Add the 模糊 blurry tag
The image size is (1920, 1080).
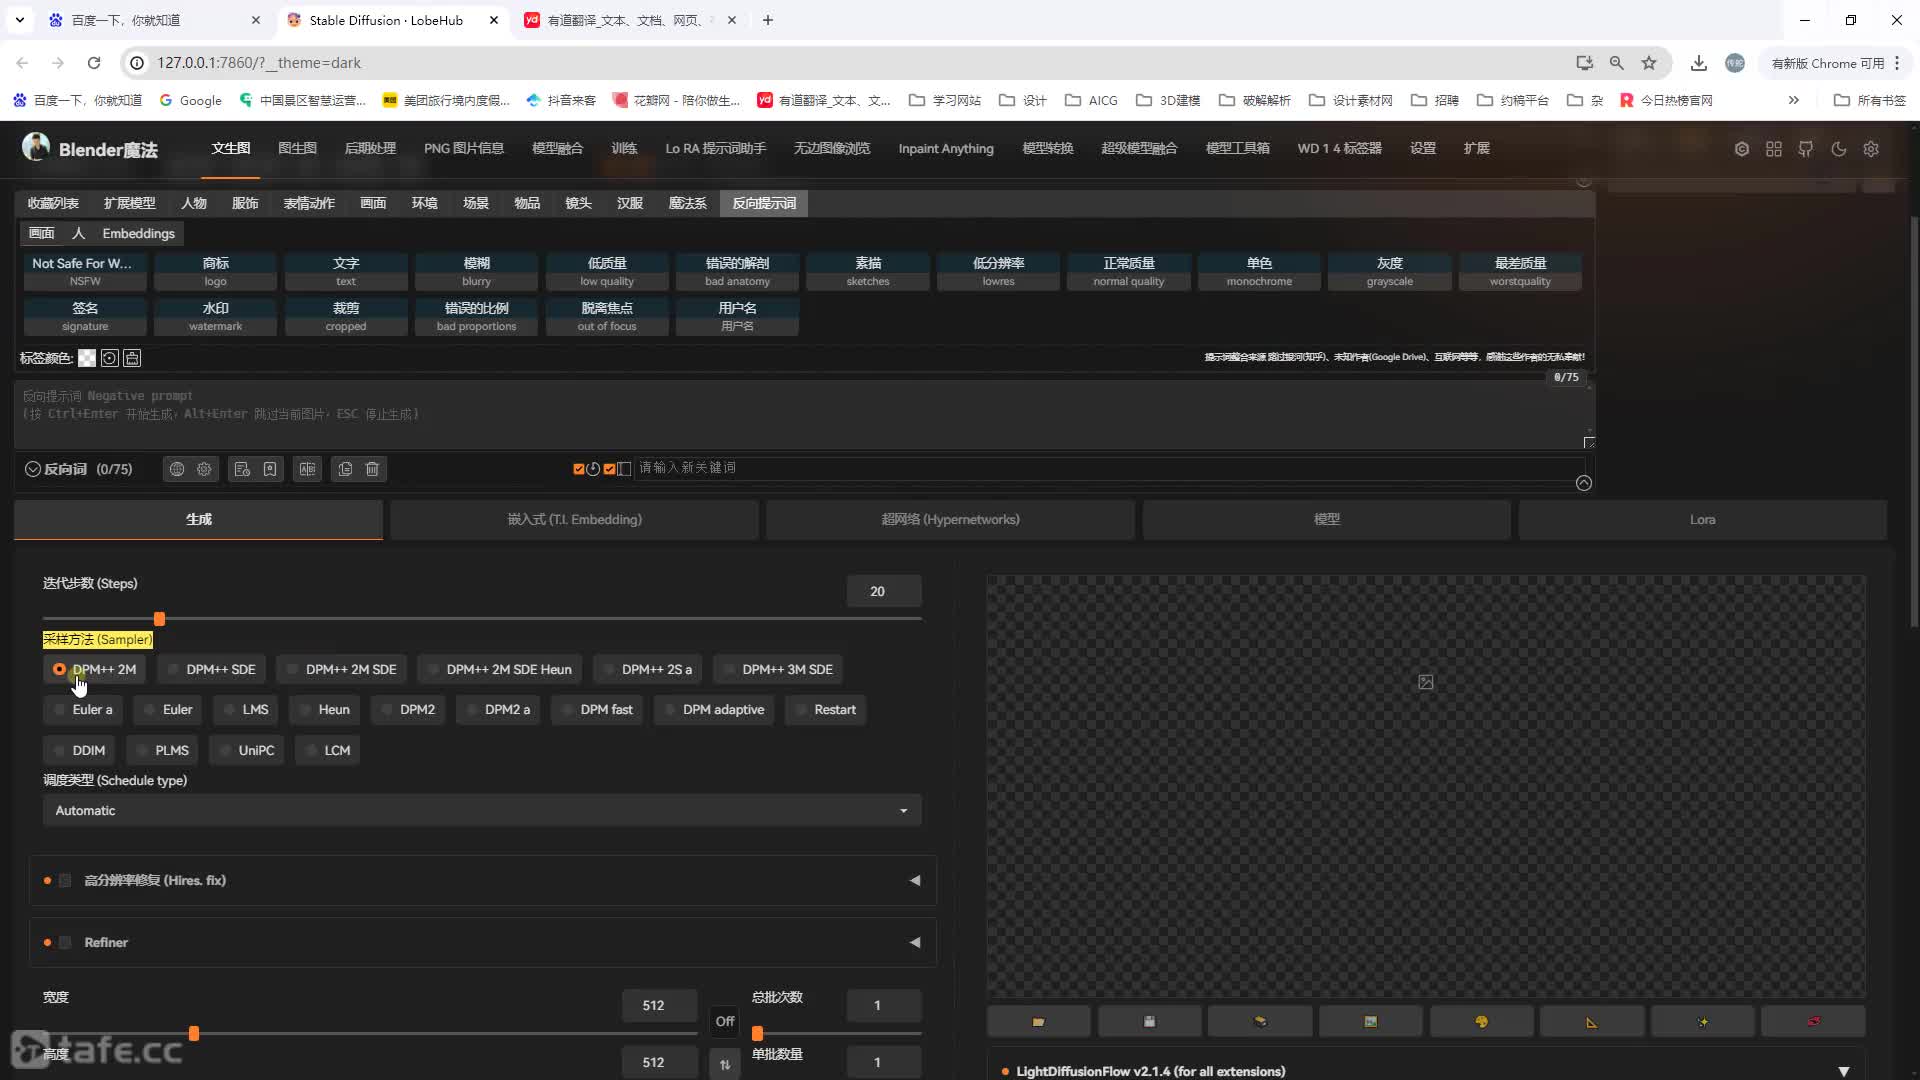tap(476, 272)
